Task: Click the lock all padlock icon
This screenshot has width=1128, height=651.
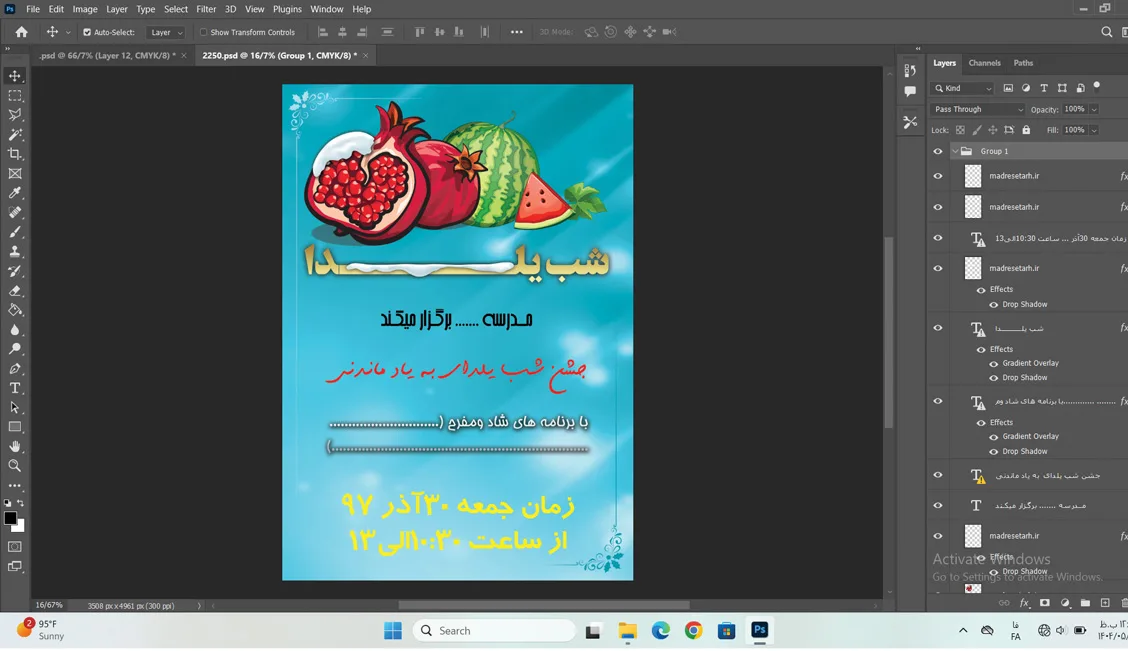Action: point(1027,130)
